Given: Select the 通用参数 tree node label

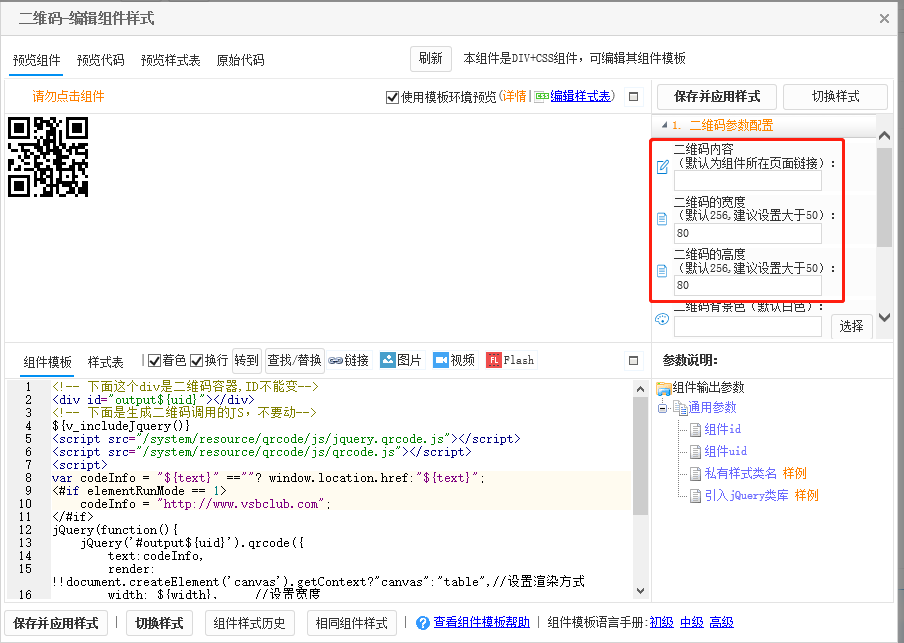Looking at the screenshot, I should (712, 407).
